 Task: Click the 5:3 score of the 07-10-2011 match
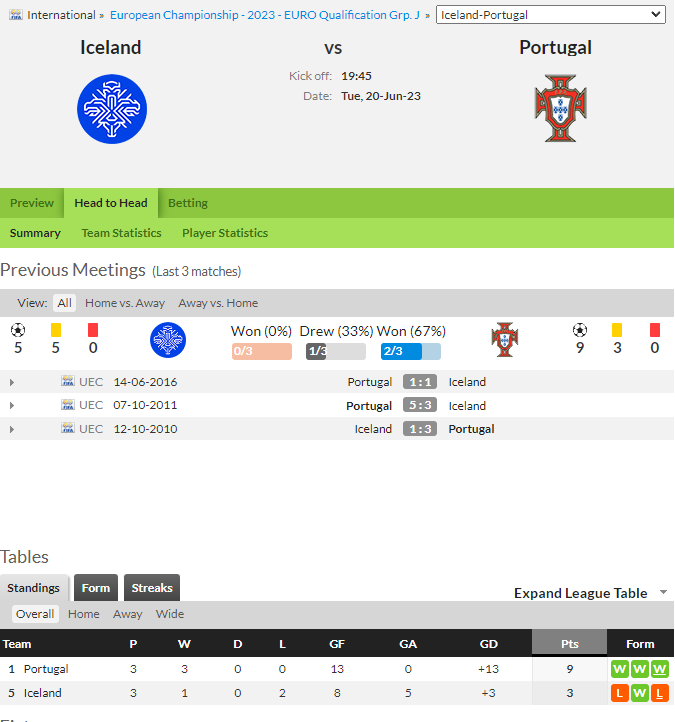pyautogui.click(x=420, y=405)
